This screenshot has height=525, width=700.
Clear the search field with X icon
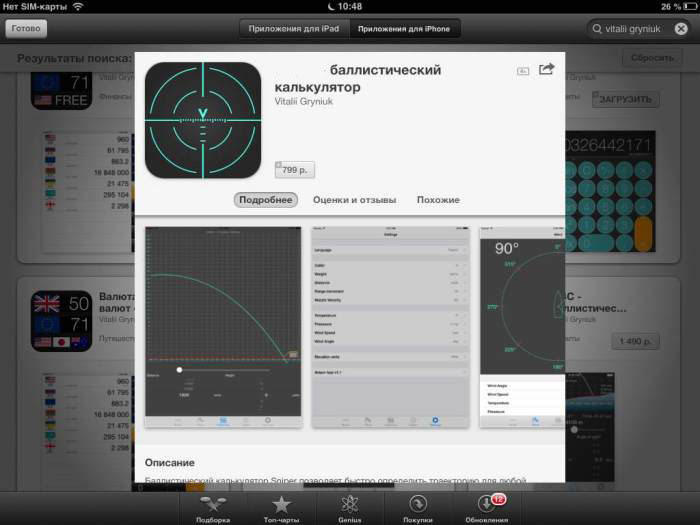point(681,29)
